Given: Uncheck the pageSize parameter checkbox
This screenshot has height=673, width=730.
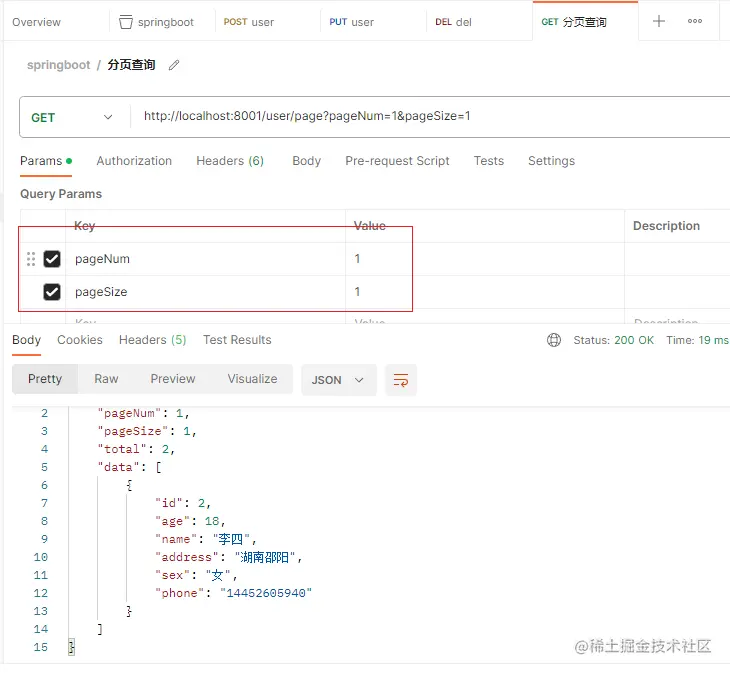Looking at the screenshot, I should click(52, 292).
